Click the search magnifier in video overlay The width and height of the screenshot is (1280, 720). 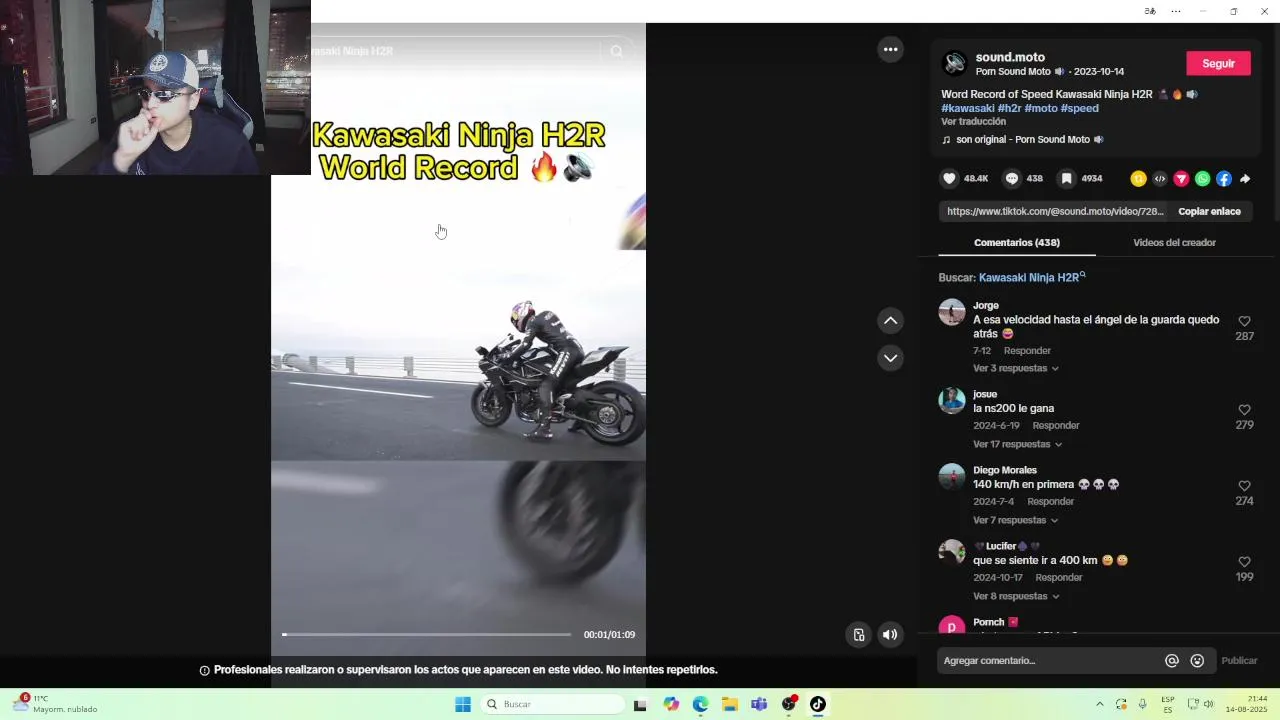click(616, 51)
